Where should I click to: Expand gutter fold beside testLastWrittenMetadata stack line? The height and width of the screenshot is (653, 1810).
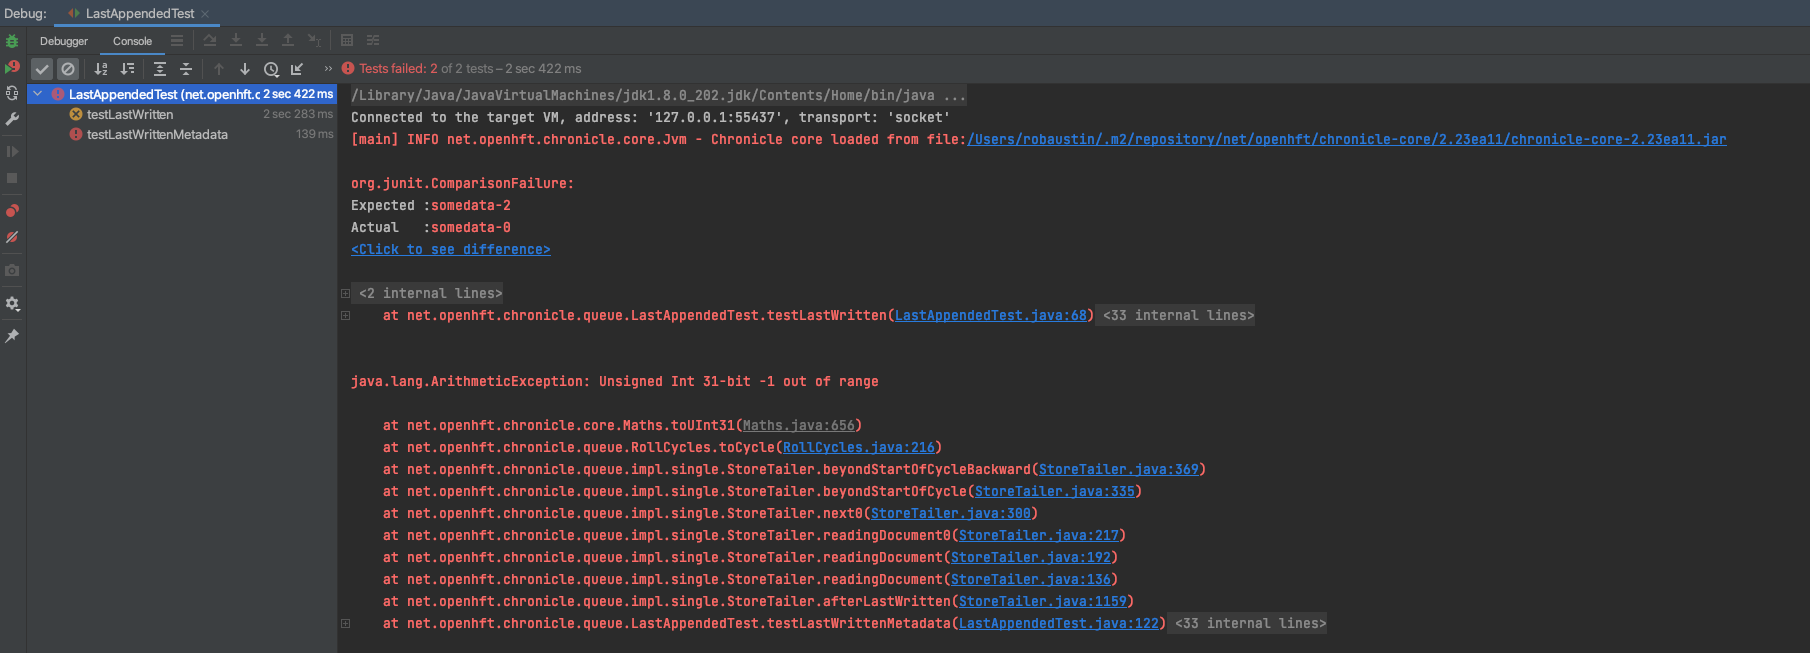345,623
